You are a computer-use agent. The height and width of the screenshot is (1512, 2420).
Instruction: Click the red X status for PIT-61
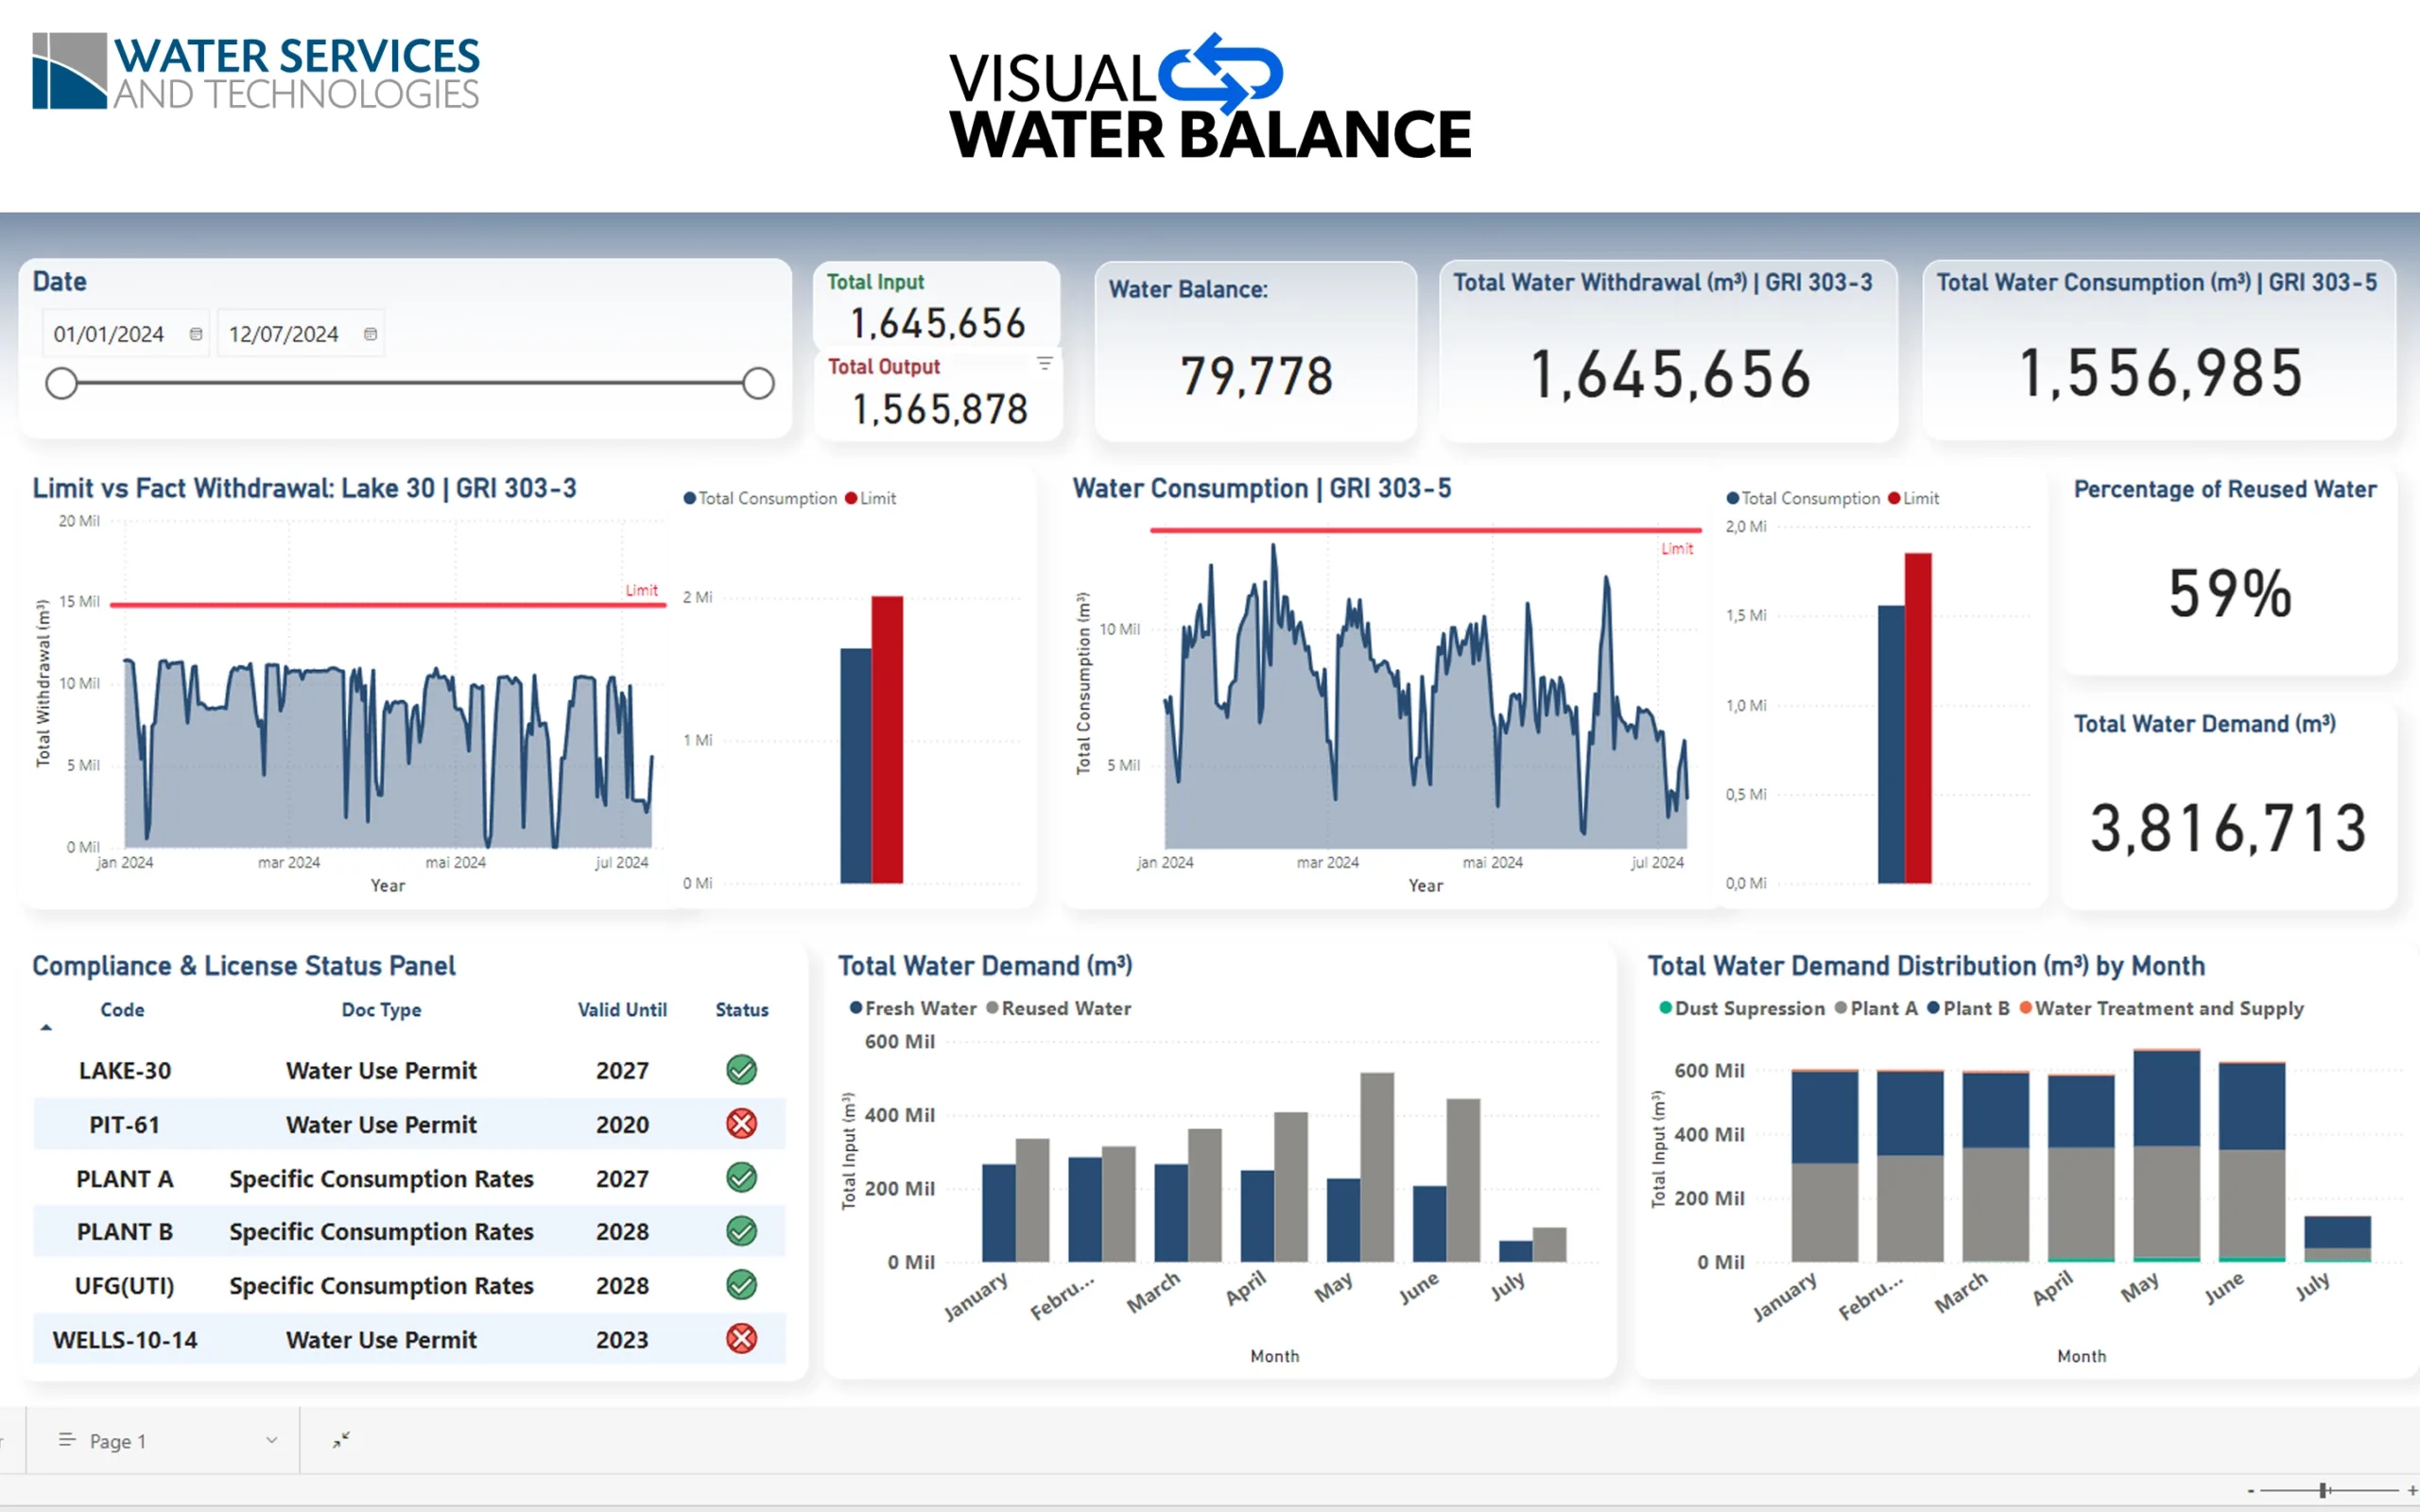point(741,1124)
